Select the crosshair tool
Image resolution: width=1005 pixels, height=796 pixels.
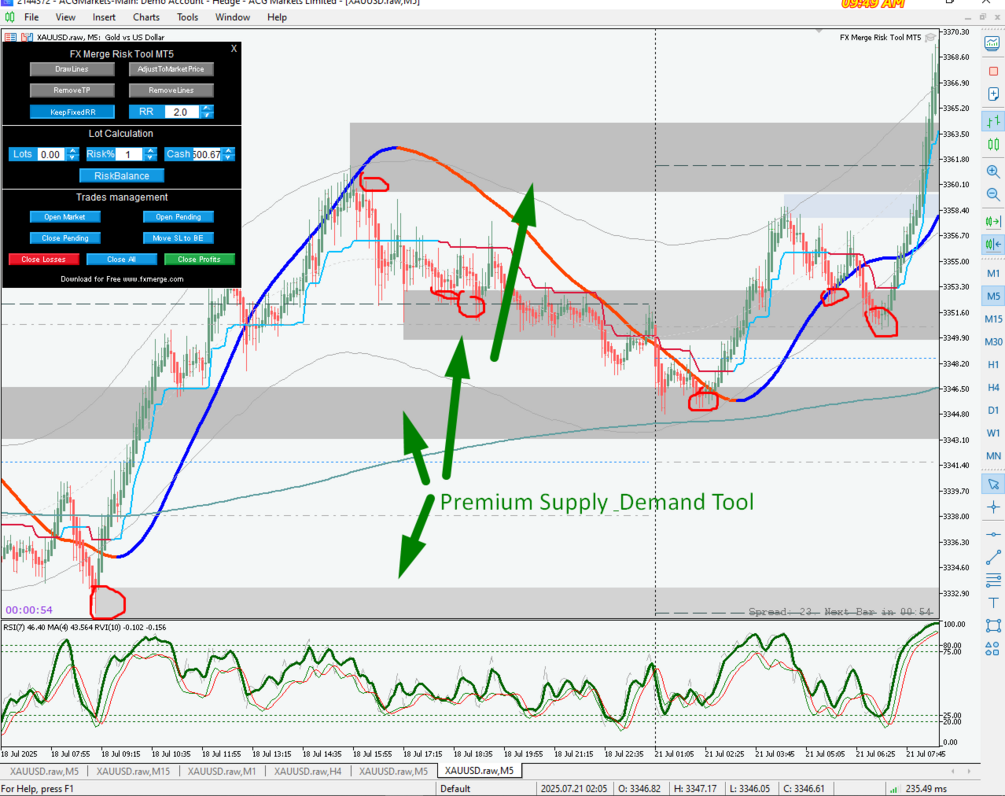[x=993, y=507]
